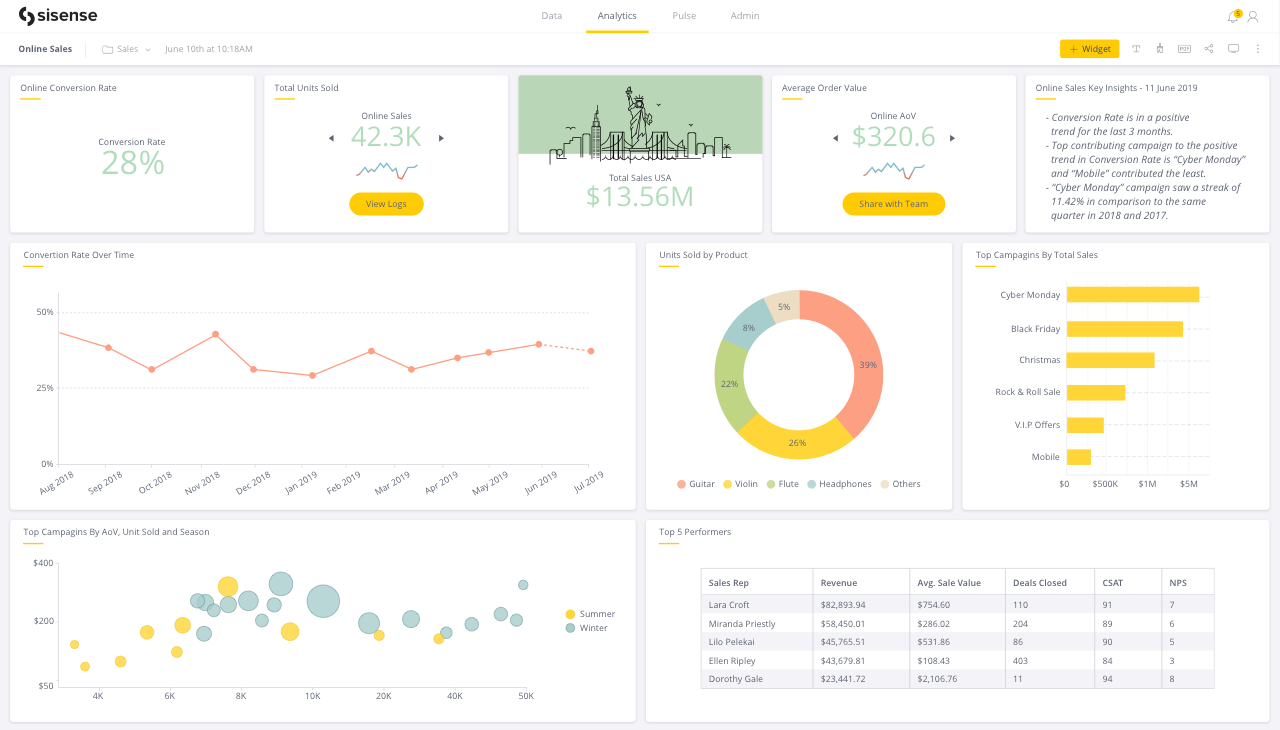
Task: Switch to the Pulse tab
Action: (684, 16)
